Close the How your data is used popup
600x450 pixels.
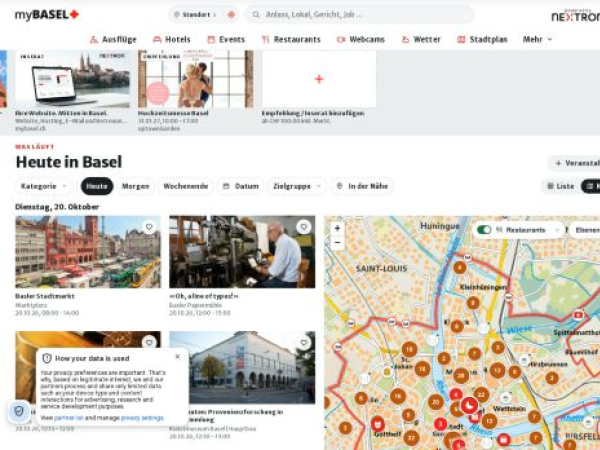tap(178, 356)
